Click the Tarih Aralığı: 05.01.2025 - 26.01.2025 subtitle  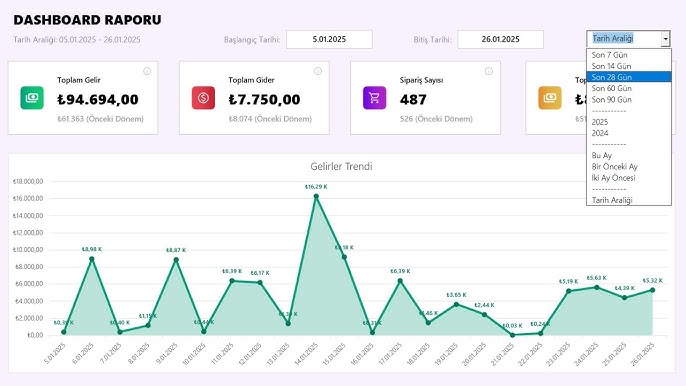(77, 40)
